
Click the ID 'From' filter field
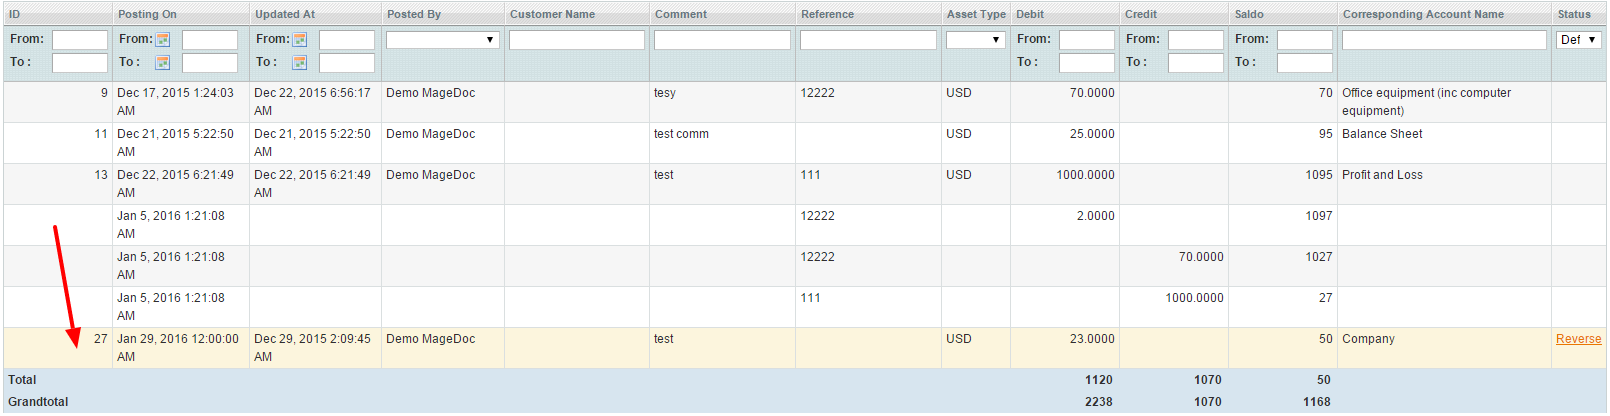79,40
